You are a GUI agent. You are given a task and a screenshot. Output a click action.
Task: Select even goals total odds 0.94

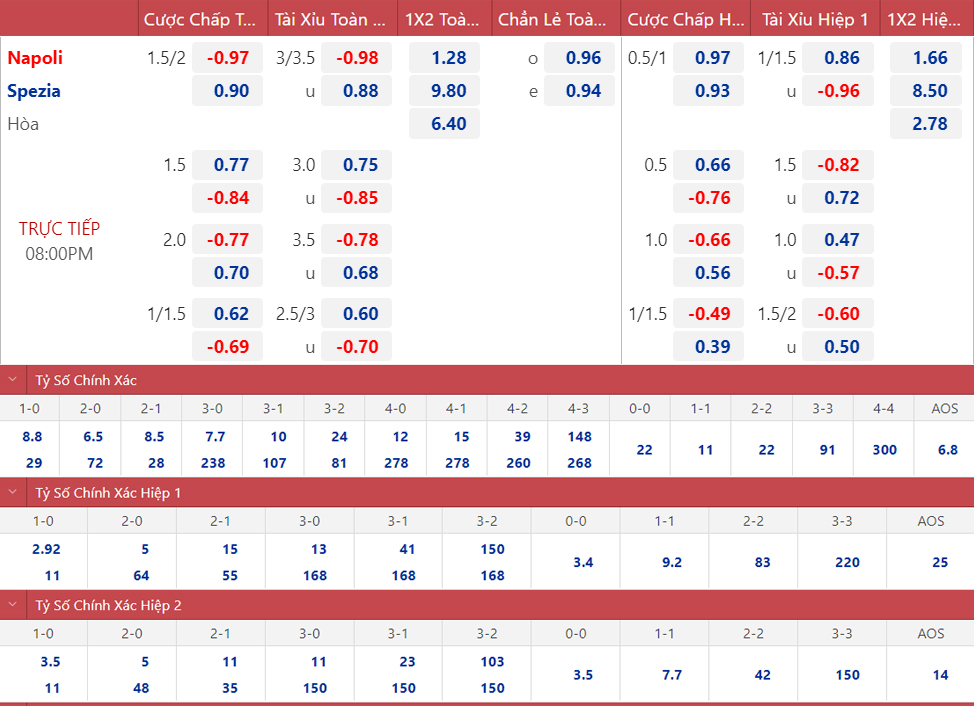(583, 91)
